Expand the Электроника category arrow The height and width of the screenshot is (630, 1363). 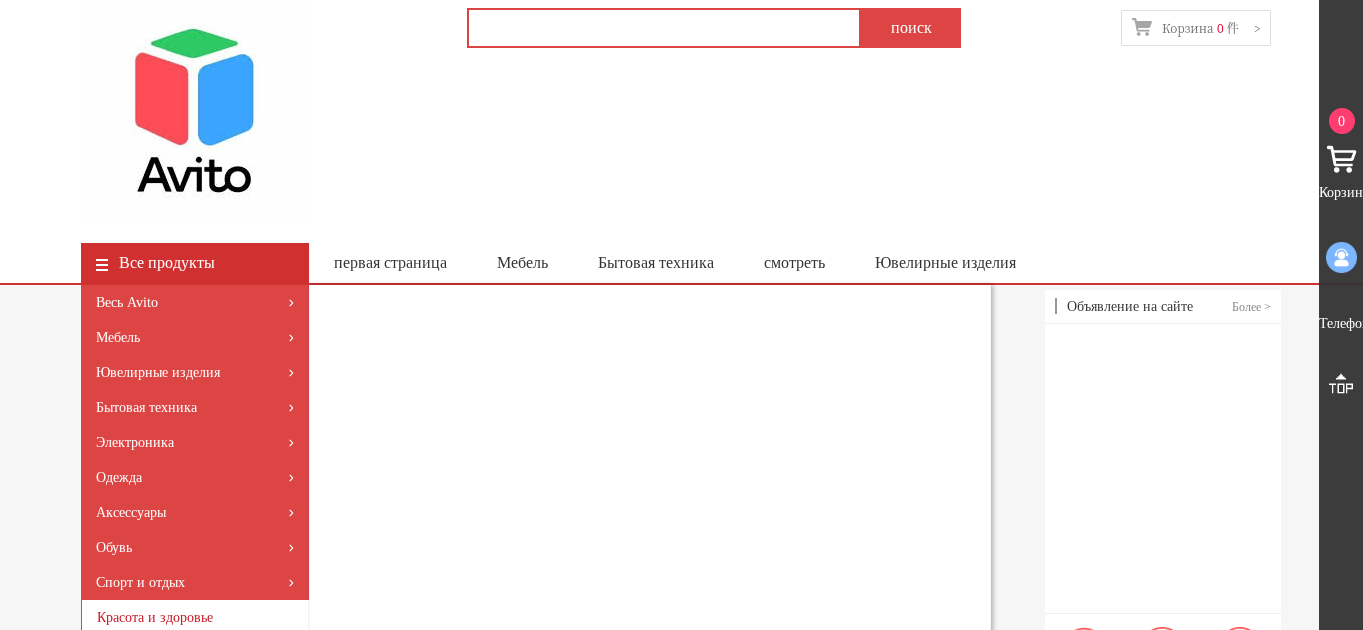coord(291,443)
